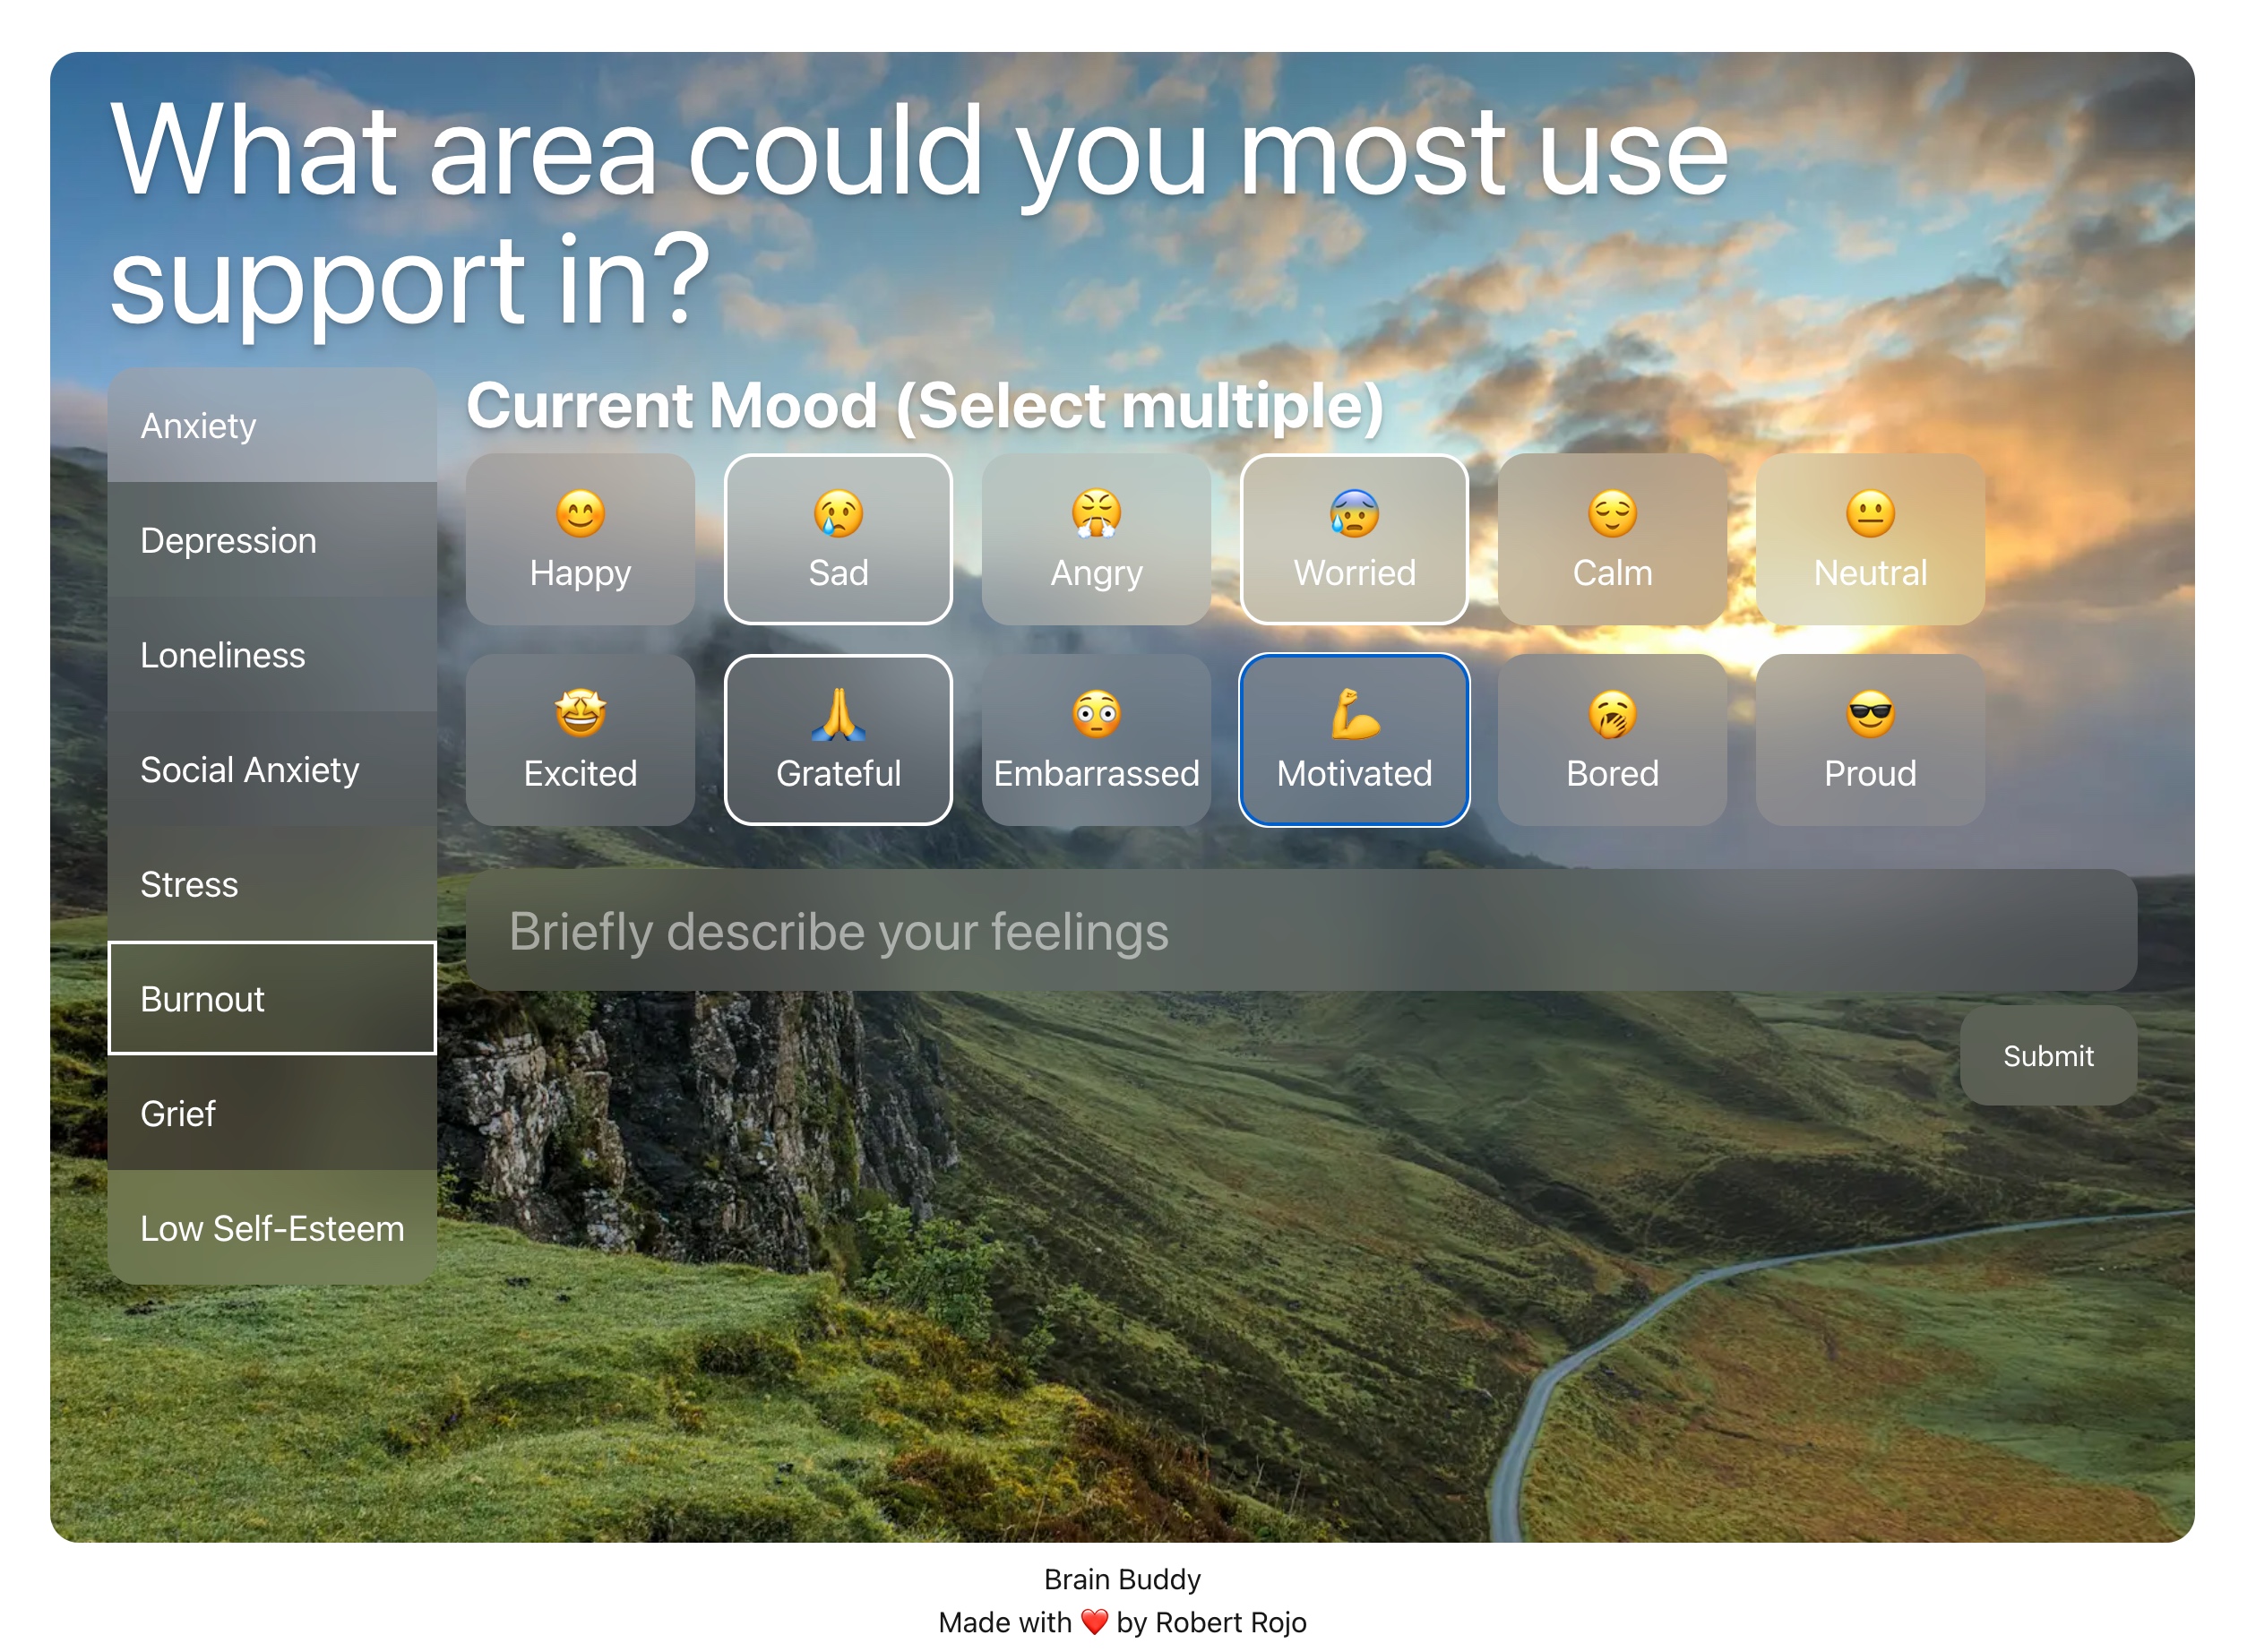
Task: Select Depression from the area list
Action: point(272,541)
